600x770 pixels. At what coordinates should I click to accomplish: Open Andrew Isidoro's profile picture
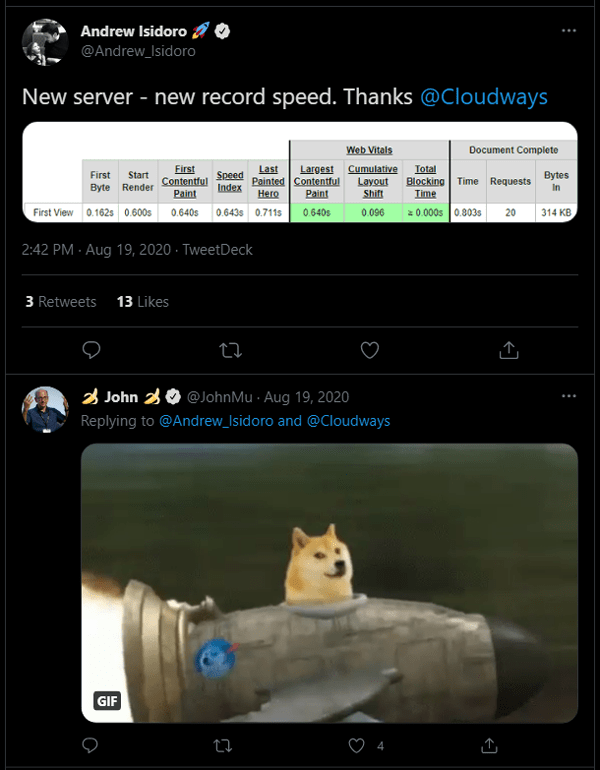pyautogui.click(x=45, y=41)
